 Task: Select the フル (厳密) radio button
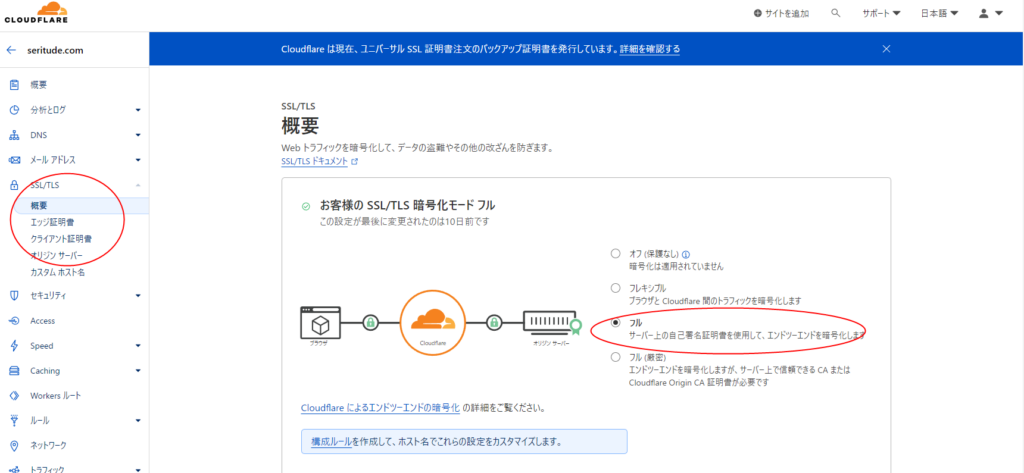click(x=615, y=357)
